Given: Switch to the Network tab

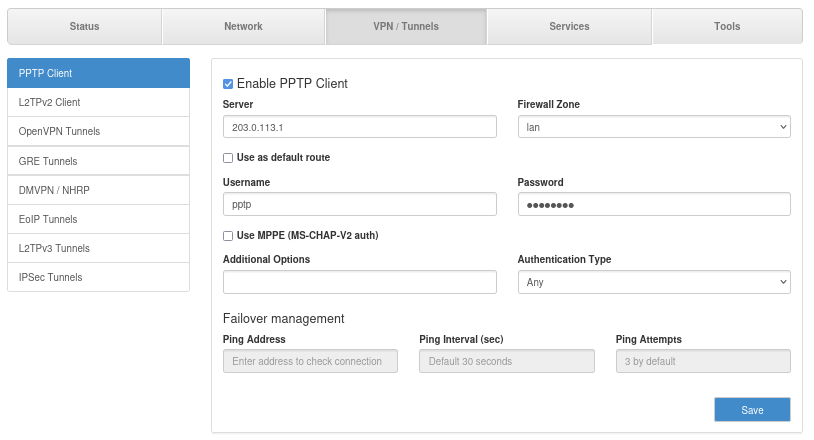Looking at the screenshot, I should tap(243, 27).
